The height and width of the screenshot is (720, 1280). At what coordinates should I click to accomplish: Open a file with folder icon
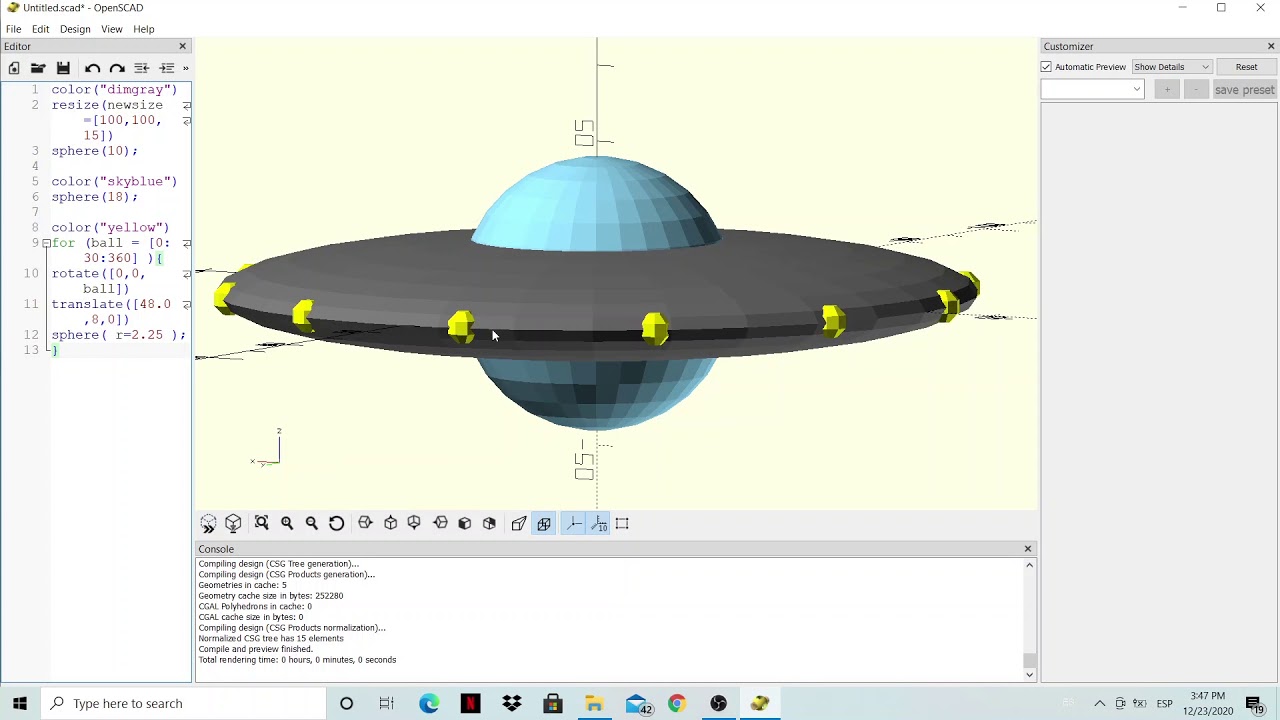click(38, 68)
